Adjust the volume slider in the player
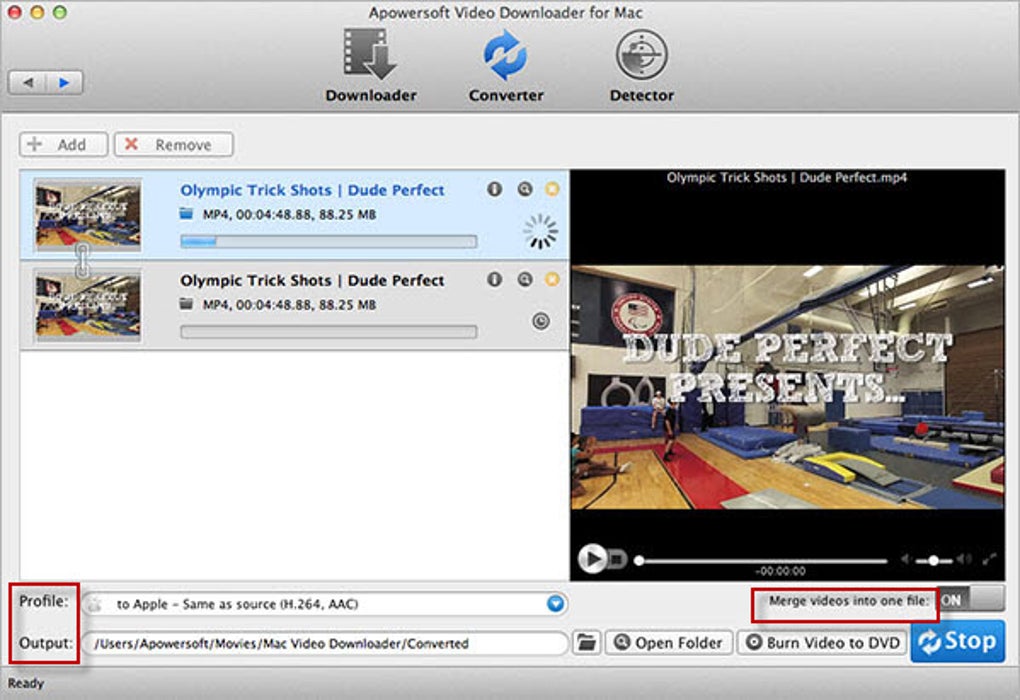The image size is (1020, 700). click(x=933, y=560)
